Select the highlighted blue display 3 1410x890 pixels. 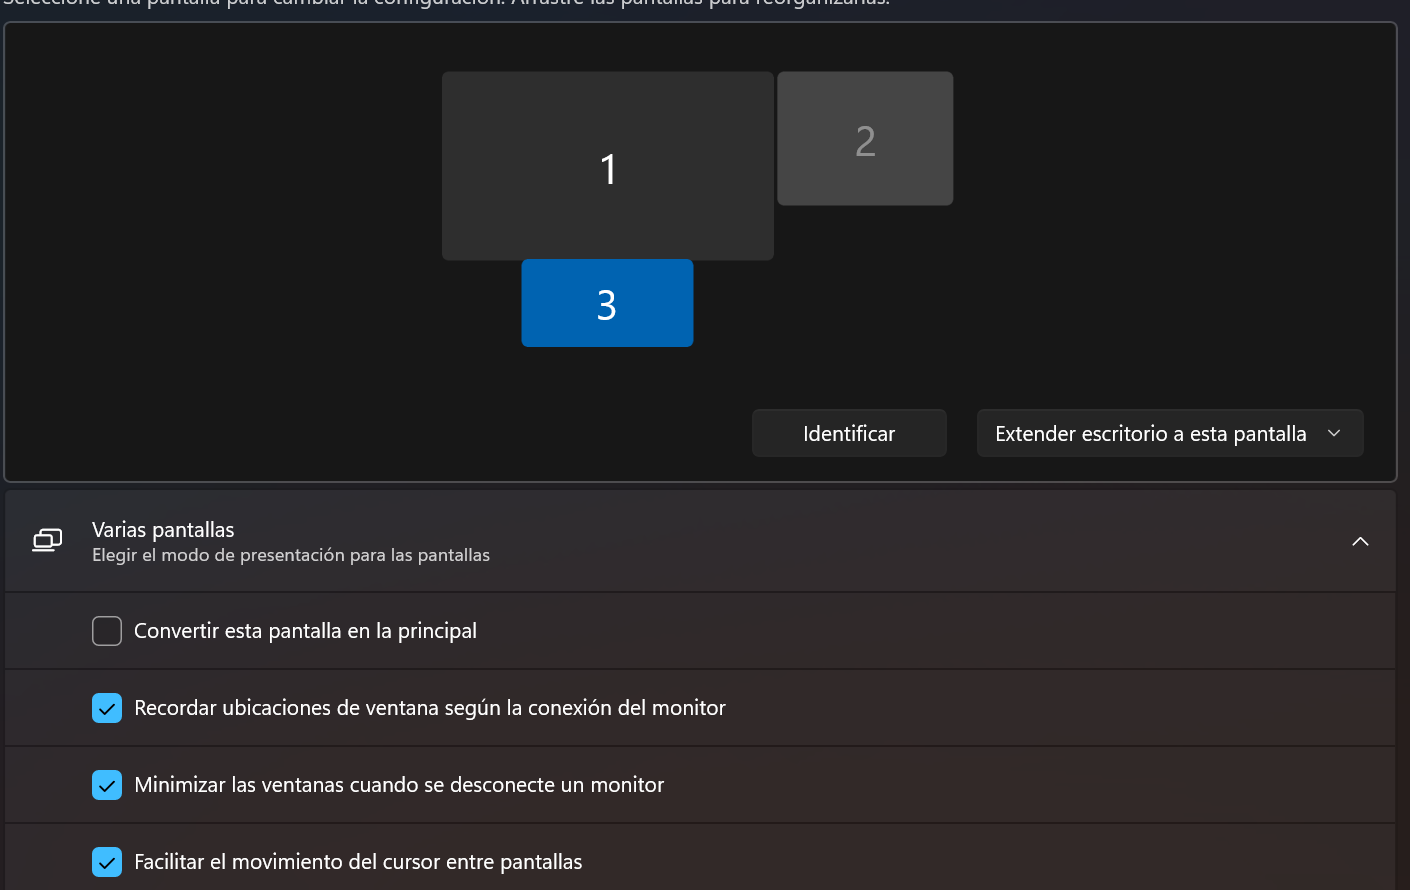pos(607,303)
